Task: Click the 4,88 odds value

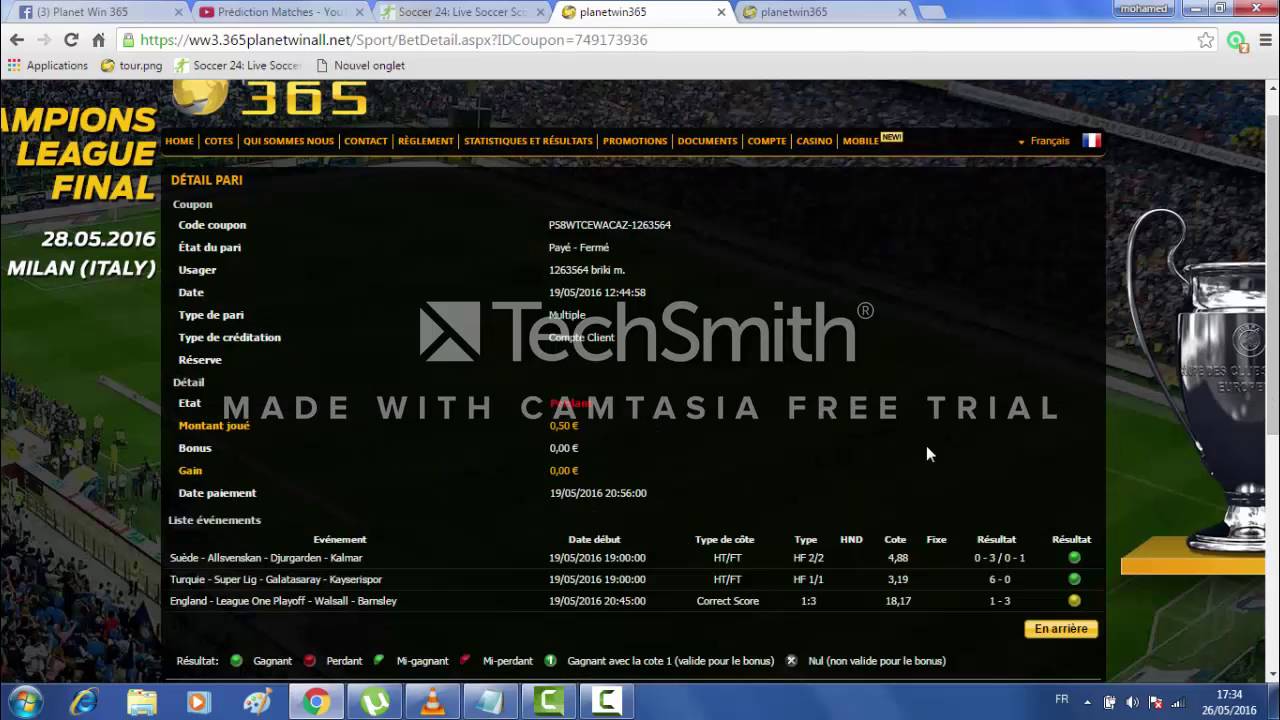Action: point(898,558)
